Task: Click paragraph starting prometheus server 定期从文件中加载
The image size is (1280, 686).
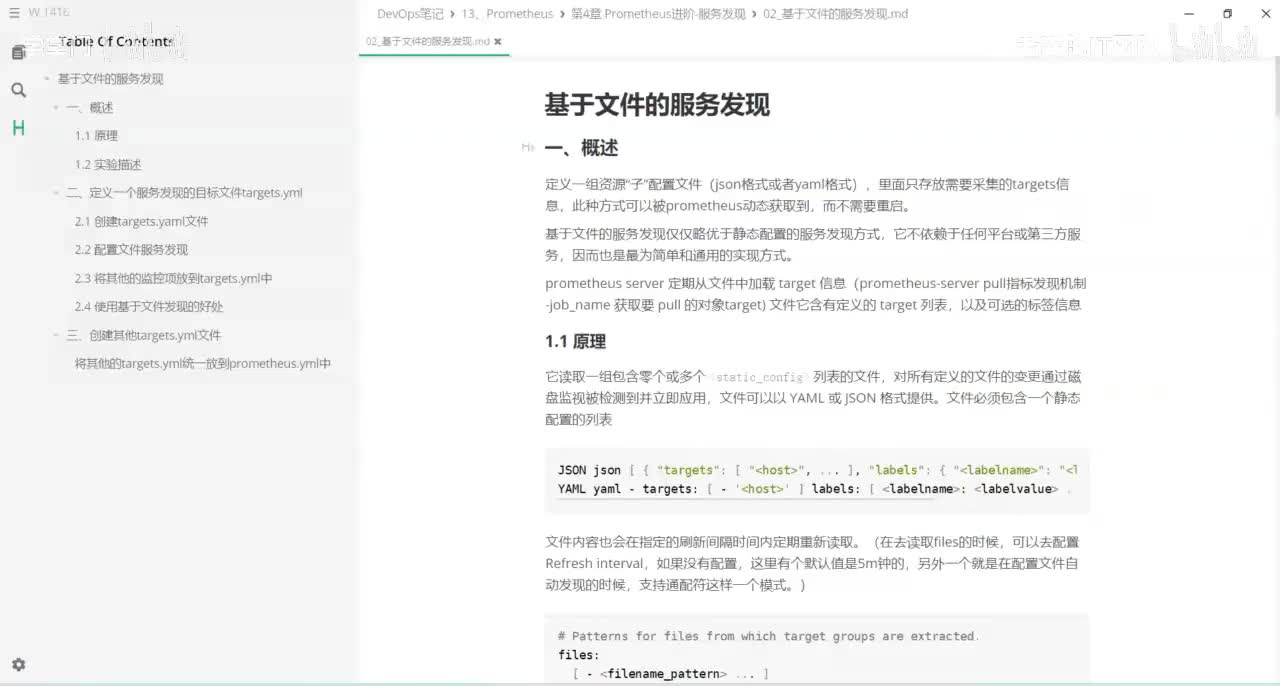Action: point(816,294)
